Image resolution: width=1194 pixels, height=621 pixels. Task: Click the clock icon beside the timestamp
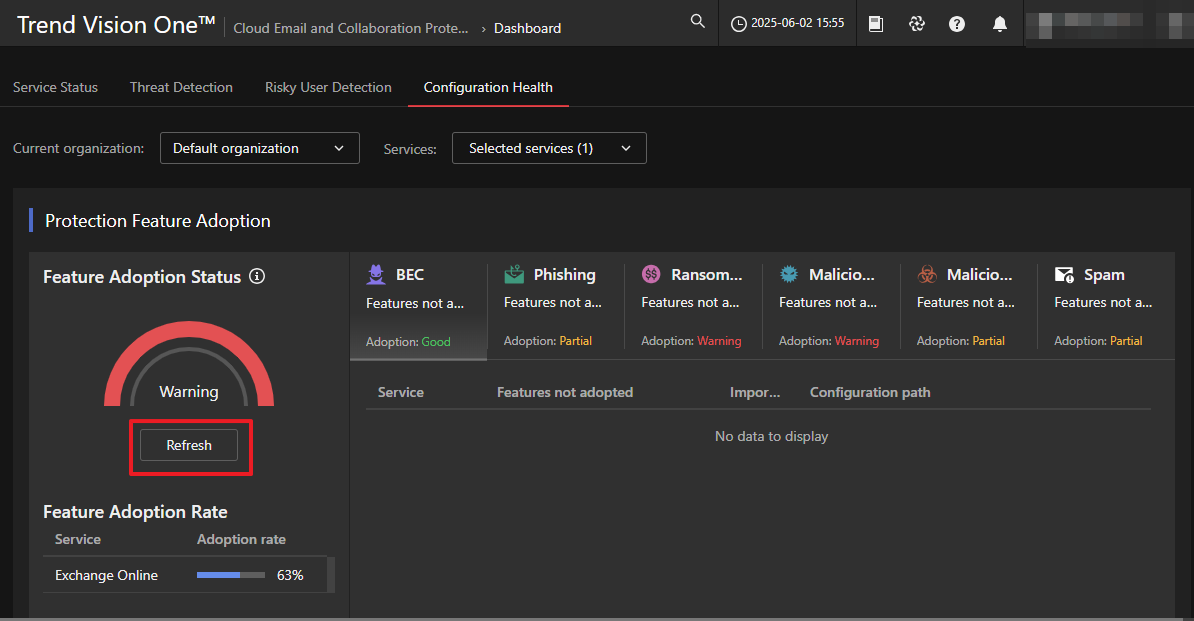739,24
